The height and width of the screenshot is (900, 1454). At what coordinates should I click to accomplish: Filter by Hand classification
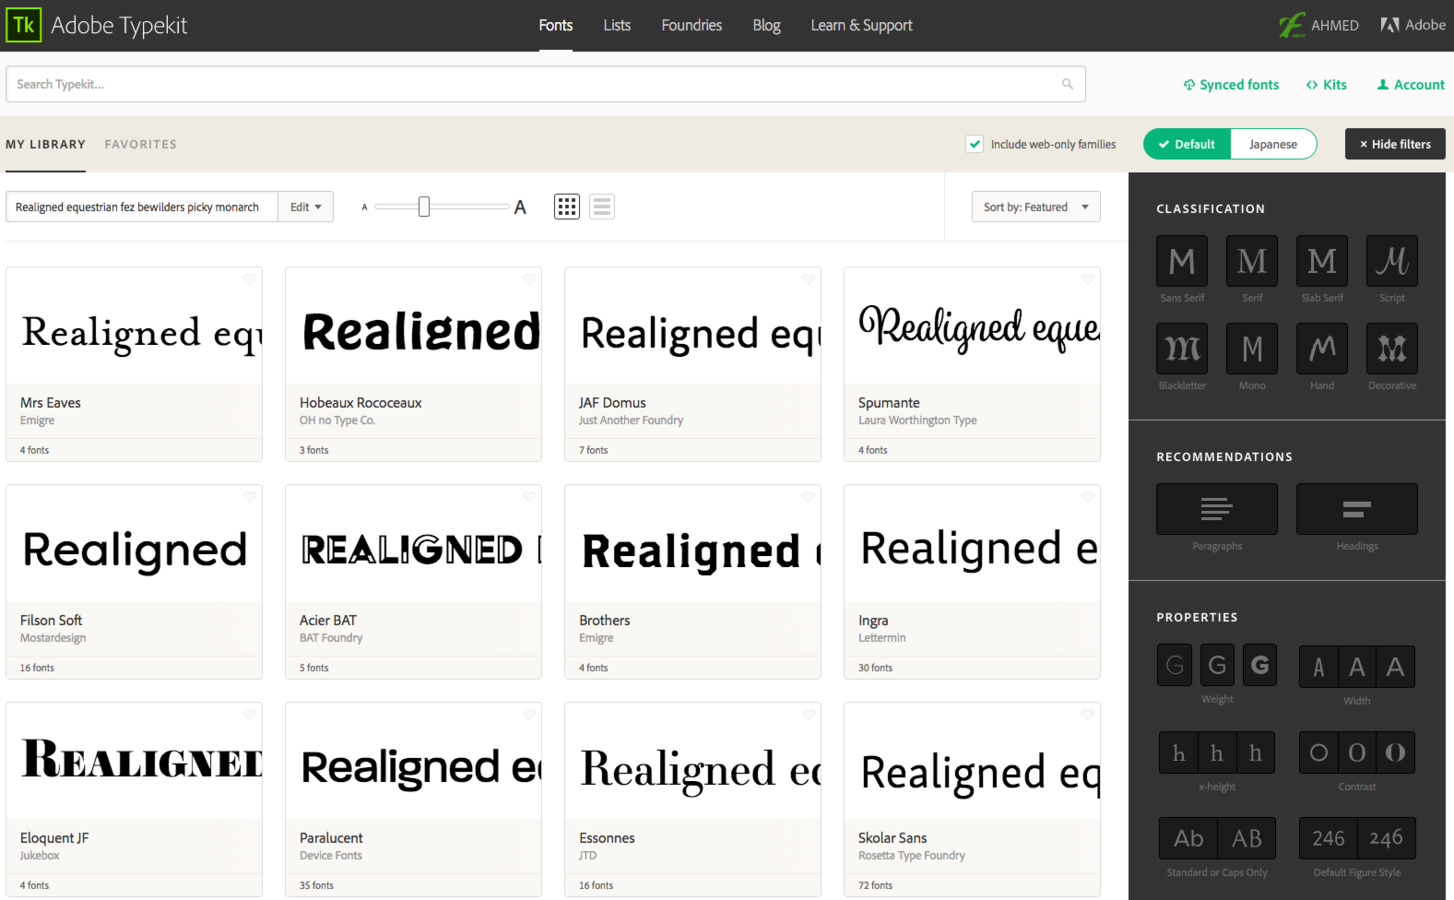(1322, 348)
